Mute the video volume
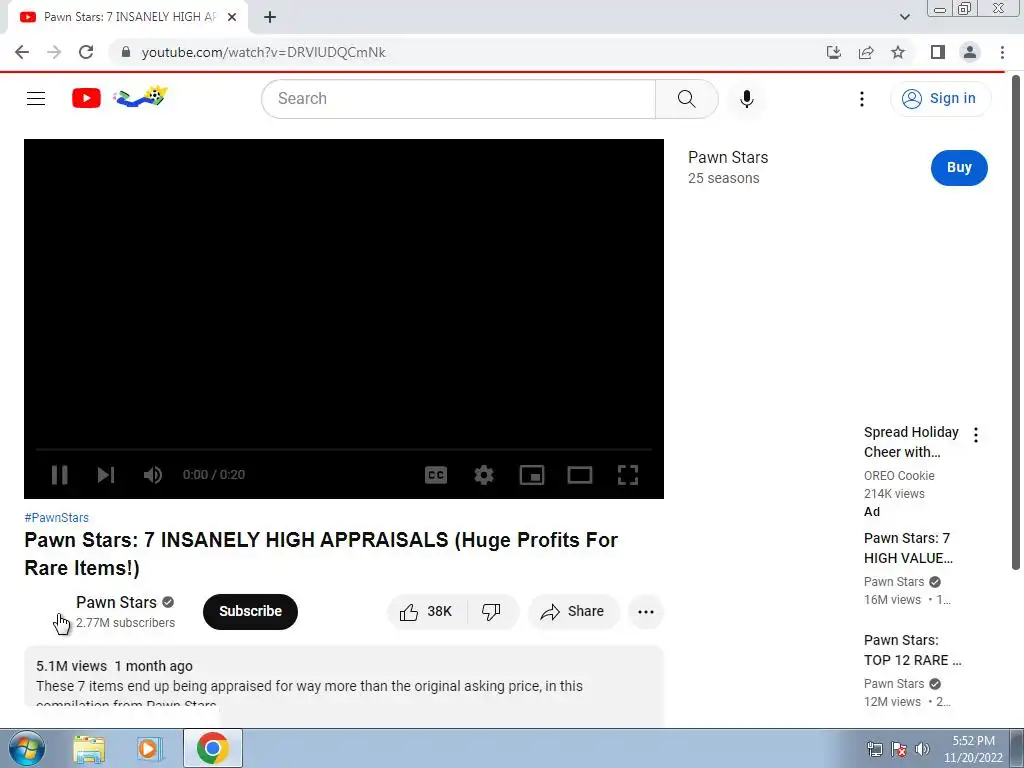1024x768 pixels. (x=153, y=475)
